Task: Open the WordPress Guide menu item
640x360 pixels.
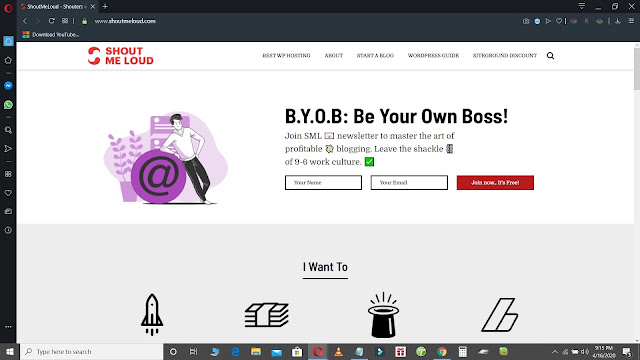Action: click(x=433, y=56)
